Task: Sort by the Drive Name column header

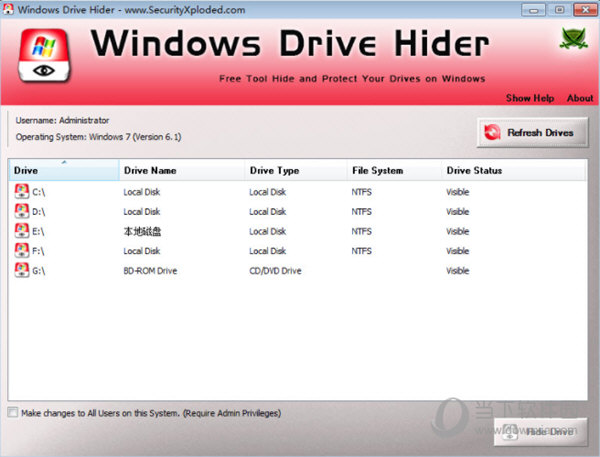Action: point(182,170)
